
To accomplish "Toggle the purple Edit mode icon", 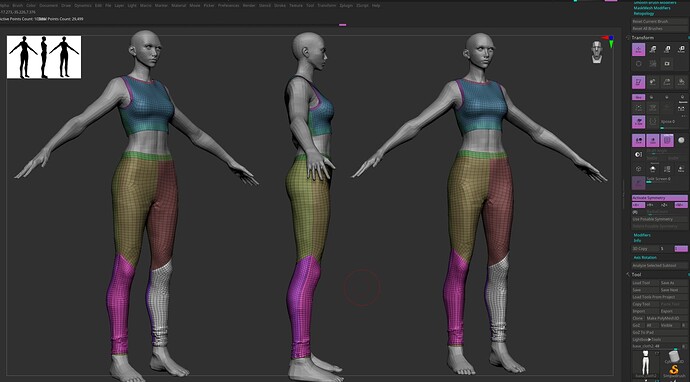I will pyautogui.click(x=639, y=82).
